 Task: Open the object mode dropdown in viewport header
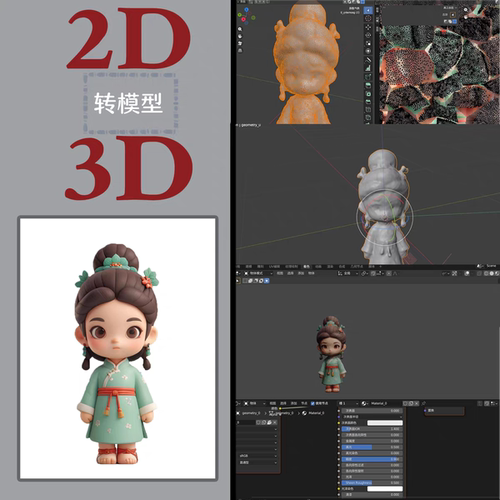tap(259, 273)
